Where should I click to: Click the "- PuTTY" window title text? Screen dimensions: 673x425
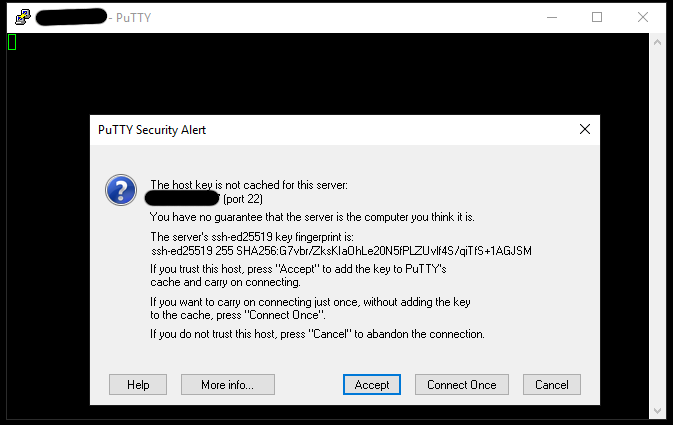[x=130, y=18]
